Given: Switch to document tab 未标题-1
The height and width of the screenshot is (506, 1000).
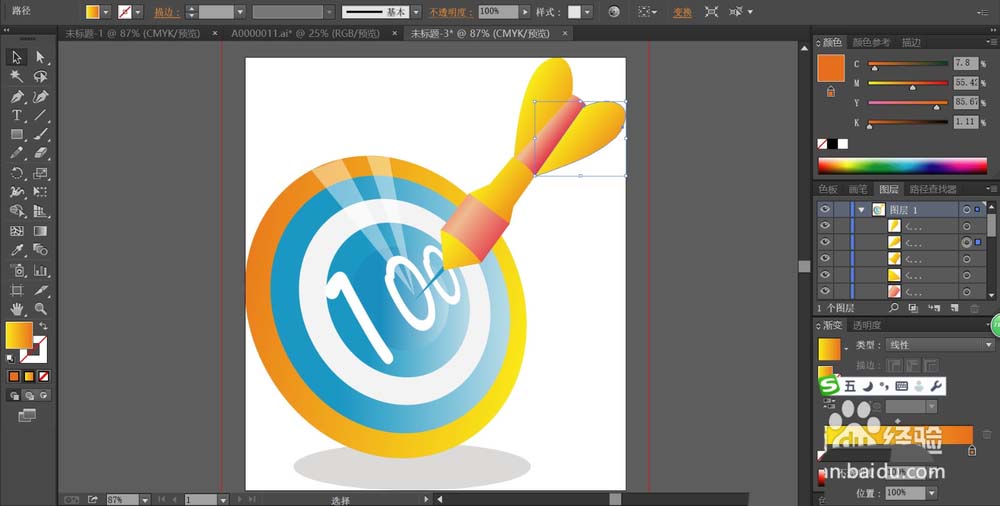Looking at the screenshot, I should [133, 34].
